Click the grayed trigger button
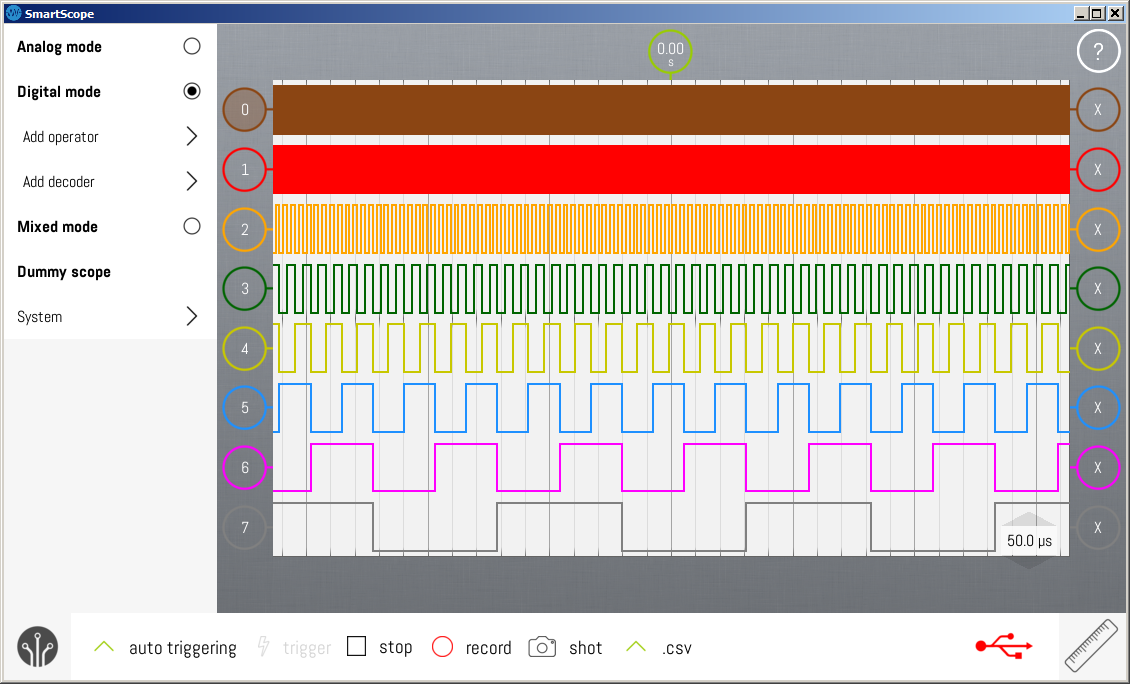Viewport: 1130px width, 684px height. 295,647
